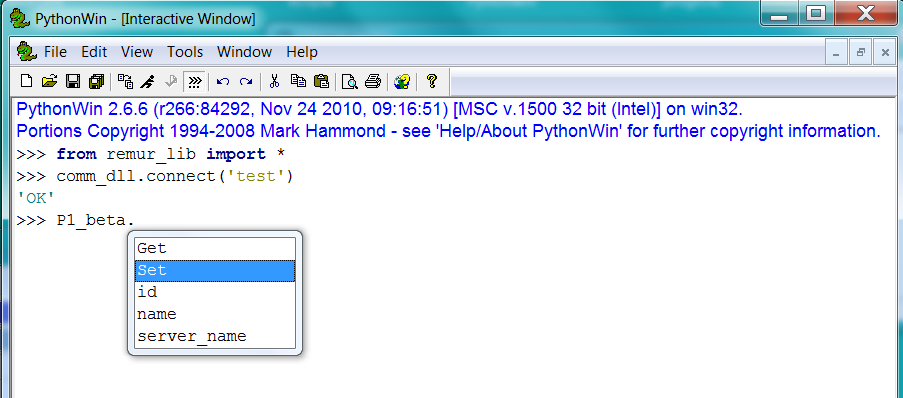
Task: Open Python help via the globe icon
Action: pyautogui.click(x=402, y=81)
